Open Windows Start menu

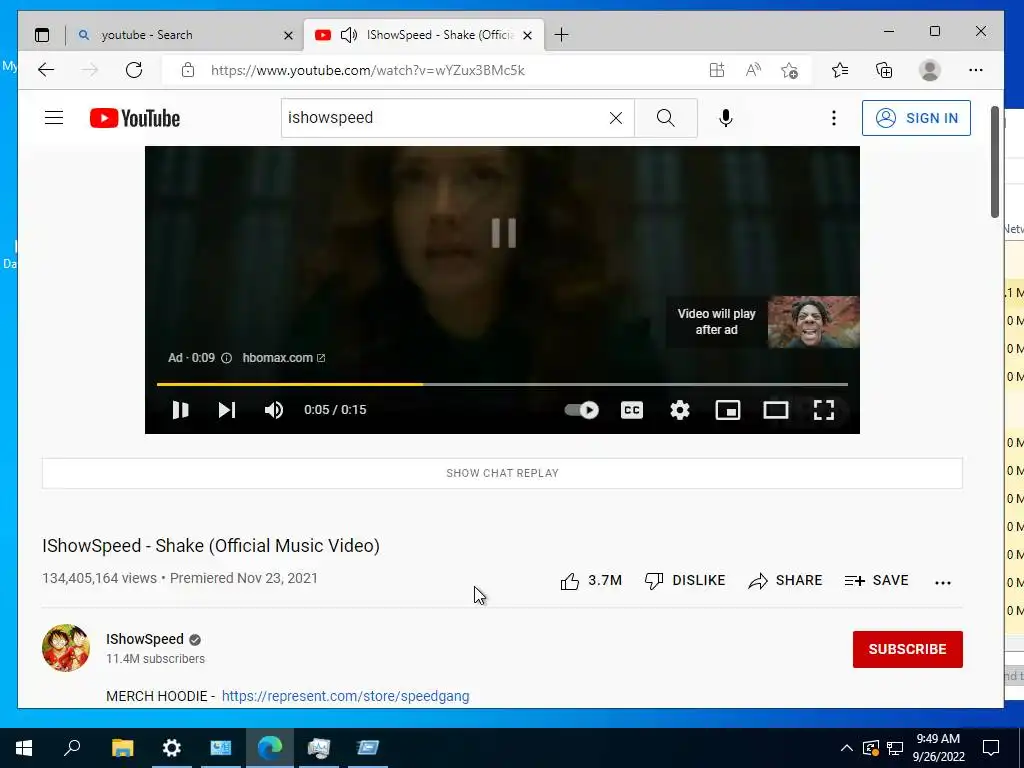coord(24,748)
